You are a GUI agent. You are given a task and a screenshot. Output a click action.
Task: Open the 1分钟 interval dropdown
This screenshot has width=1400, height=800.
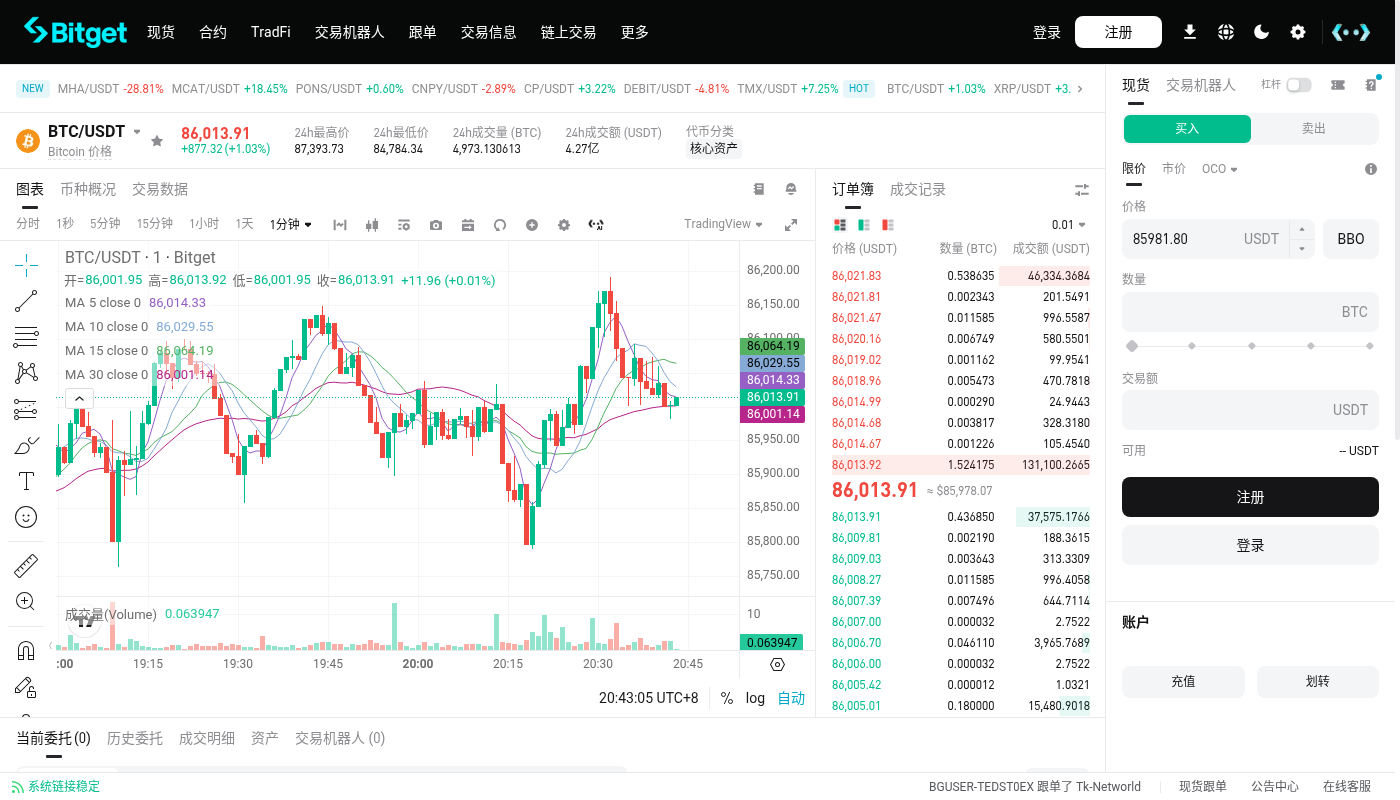(291, 224)
